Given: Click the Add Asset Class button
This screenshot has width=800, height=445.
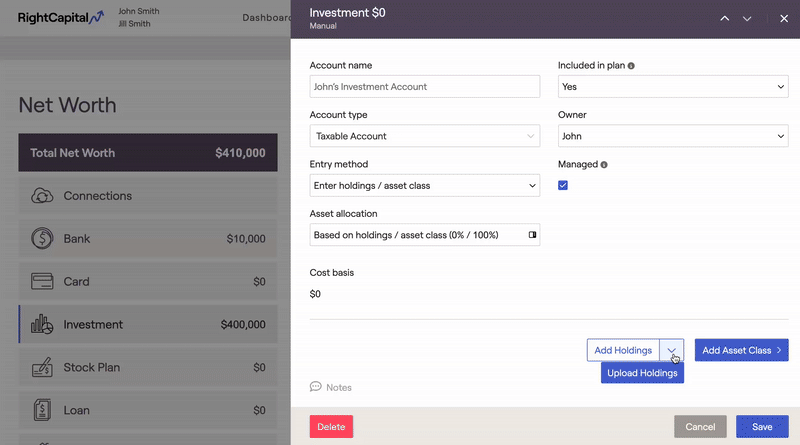Looking at the screenshot, I should pyautogui.click(x=741, y=350).
